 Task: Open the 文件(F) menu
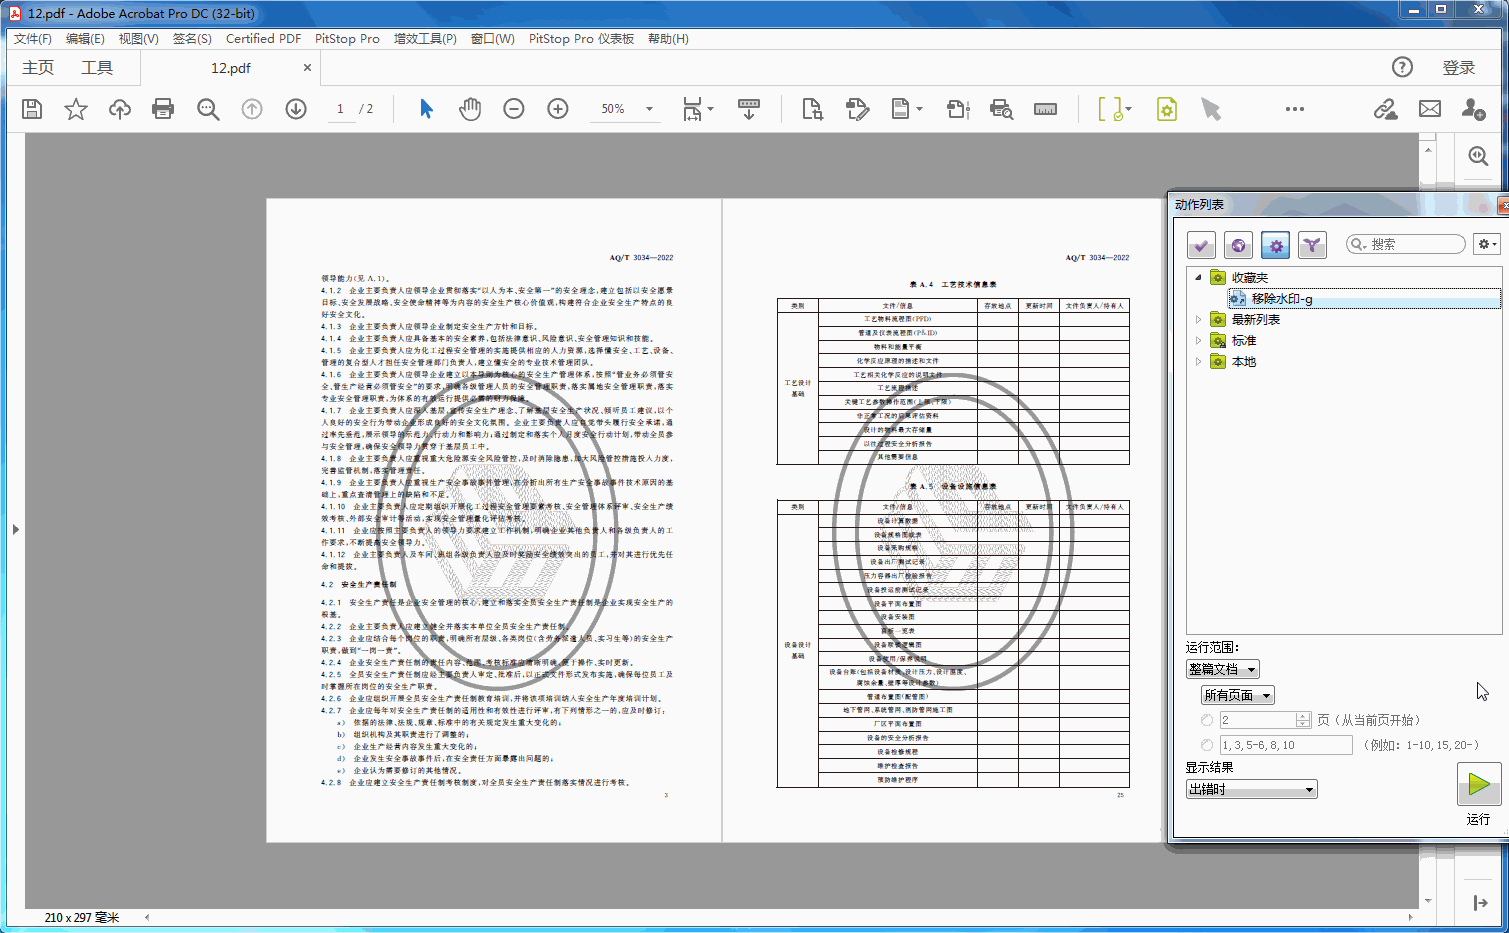pyautogui.click(x=33, y=38)
